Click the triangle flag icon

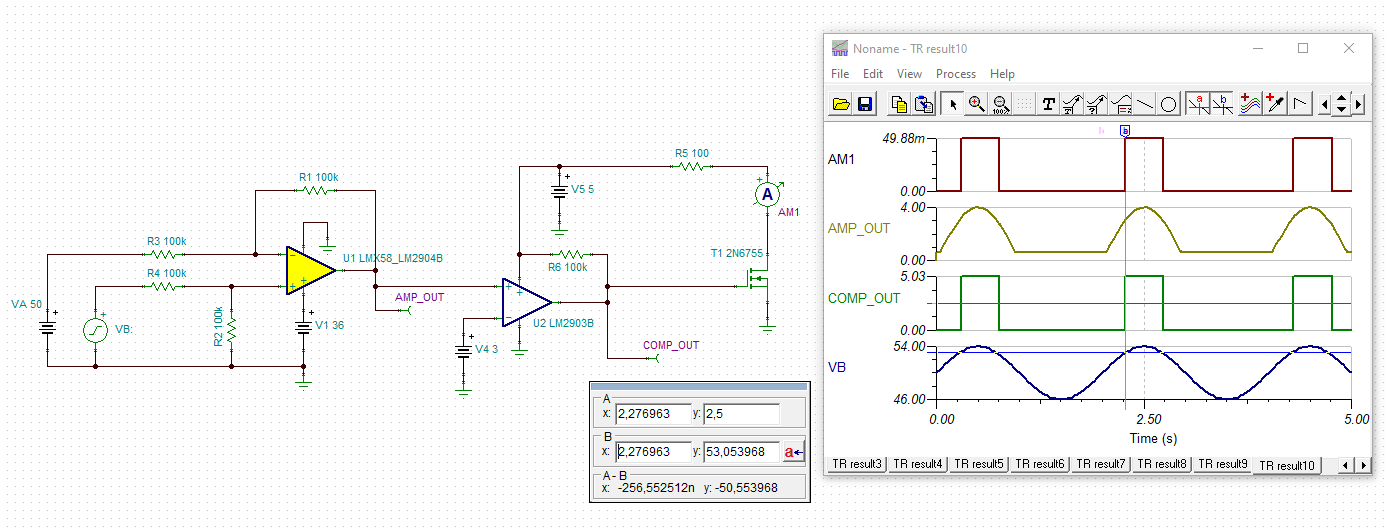click(x=1300, y=103)
